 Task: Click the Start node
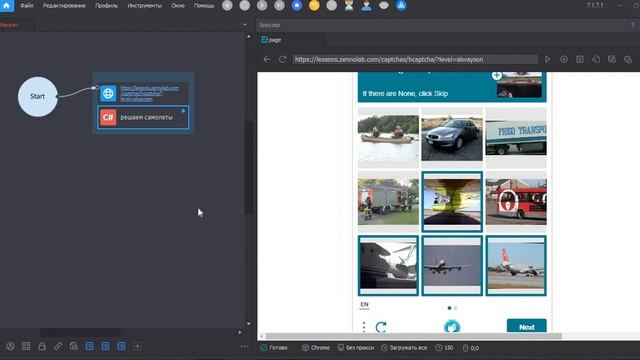(x=38, y=97)
